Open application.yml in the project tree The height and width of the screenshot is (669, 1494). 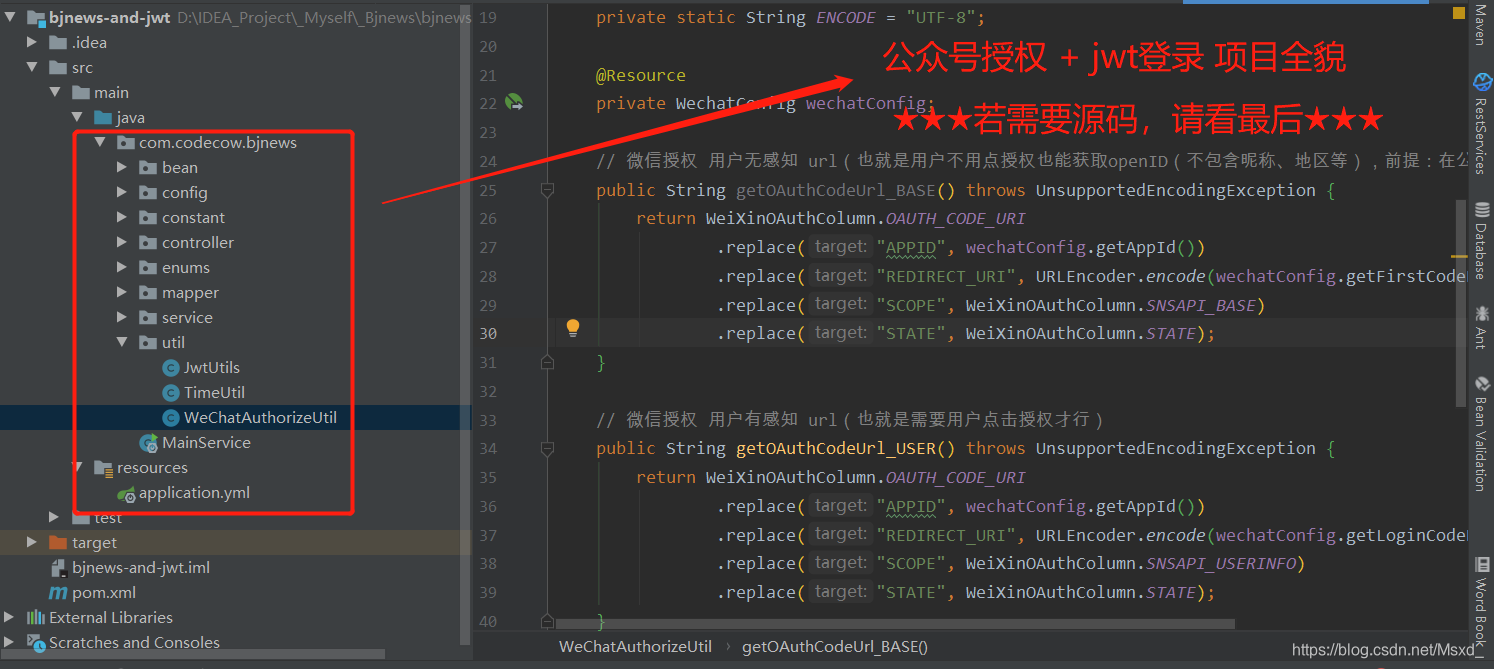click(194, 493)
